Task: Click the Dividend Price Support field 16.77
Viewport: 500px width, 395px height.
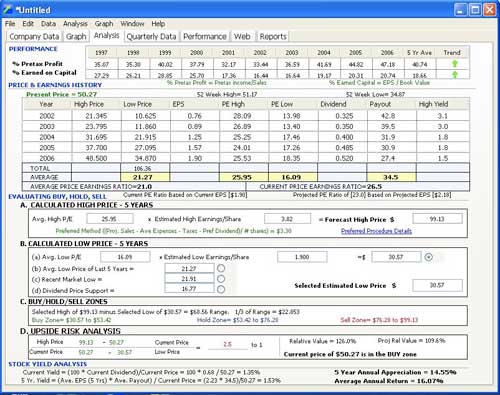Action: tap(189, 289)
